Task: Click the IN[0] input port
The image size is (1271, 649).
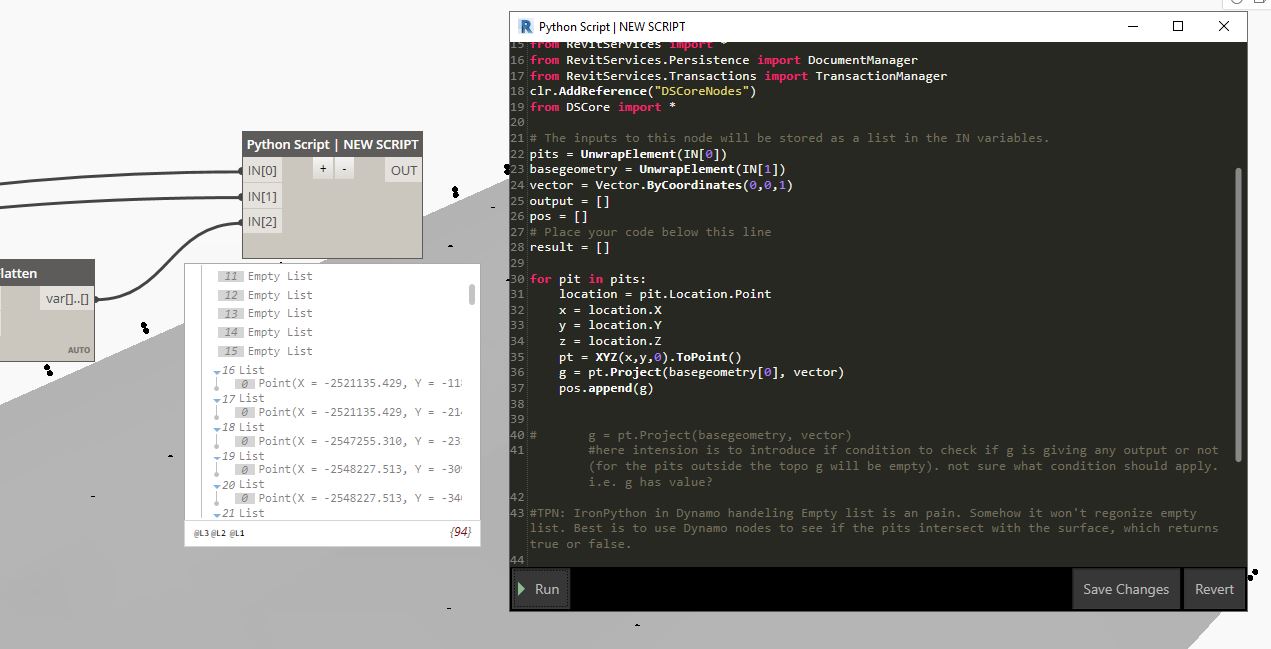Action: (x=263, y=170)
